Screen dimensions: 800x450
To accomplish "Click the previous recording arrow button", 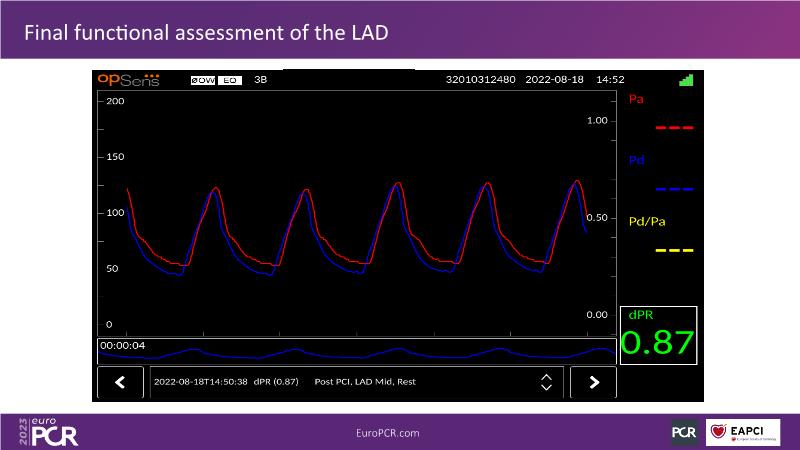I will click(x=121, y=382).
